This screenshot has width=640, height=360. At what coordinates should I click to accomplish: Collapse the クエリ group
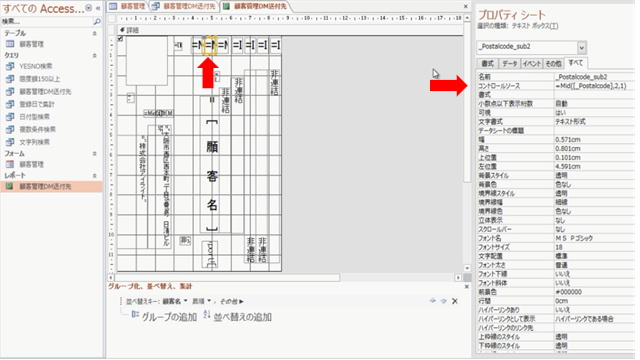(95, 55)
